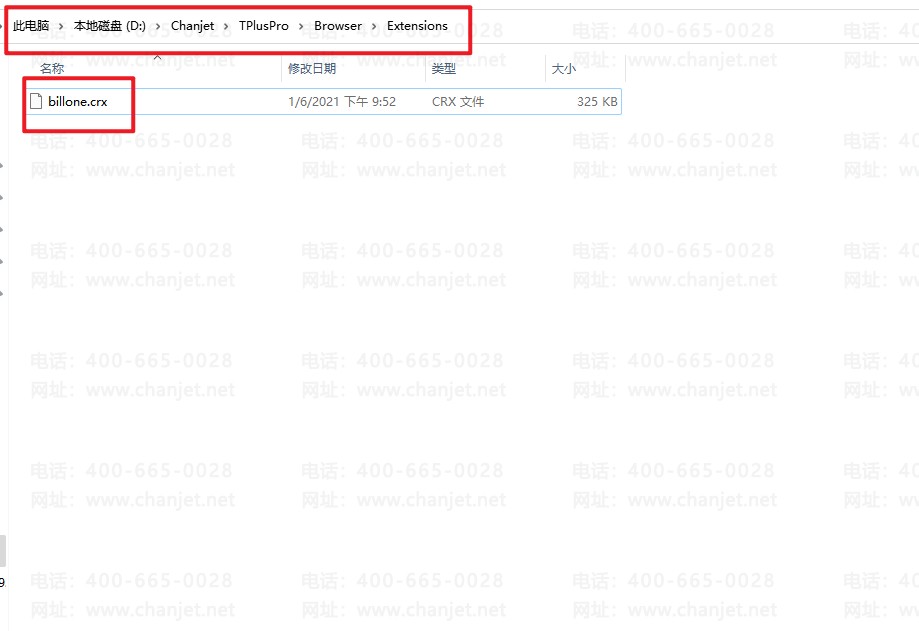
Task: Sort files by the 名称 column
Action: 52,69
